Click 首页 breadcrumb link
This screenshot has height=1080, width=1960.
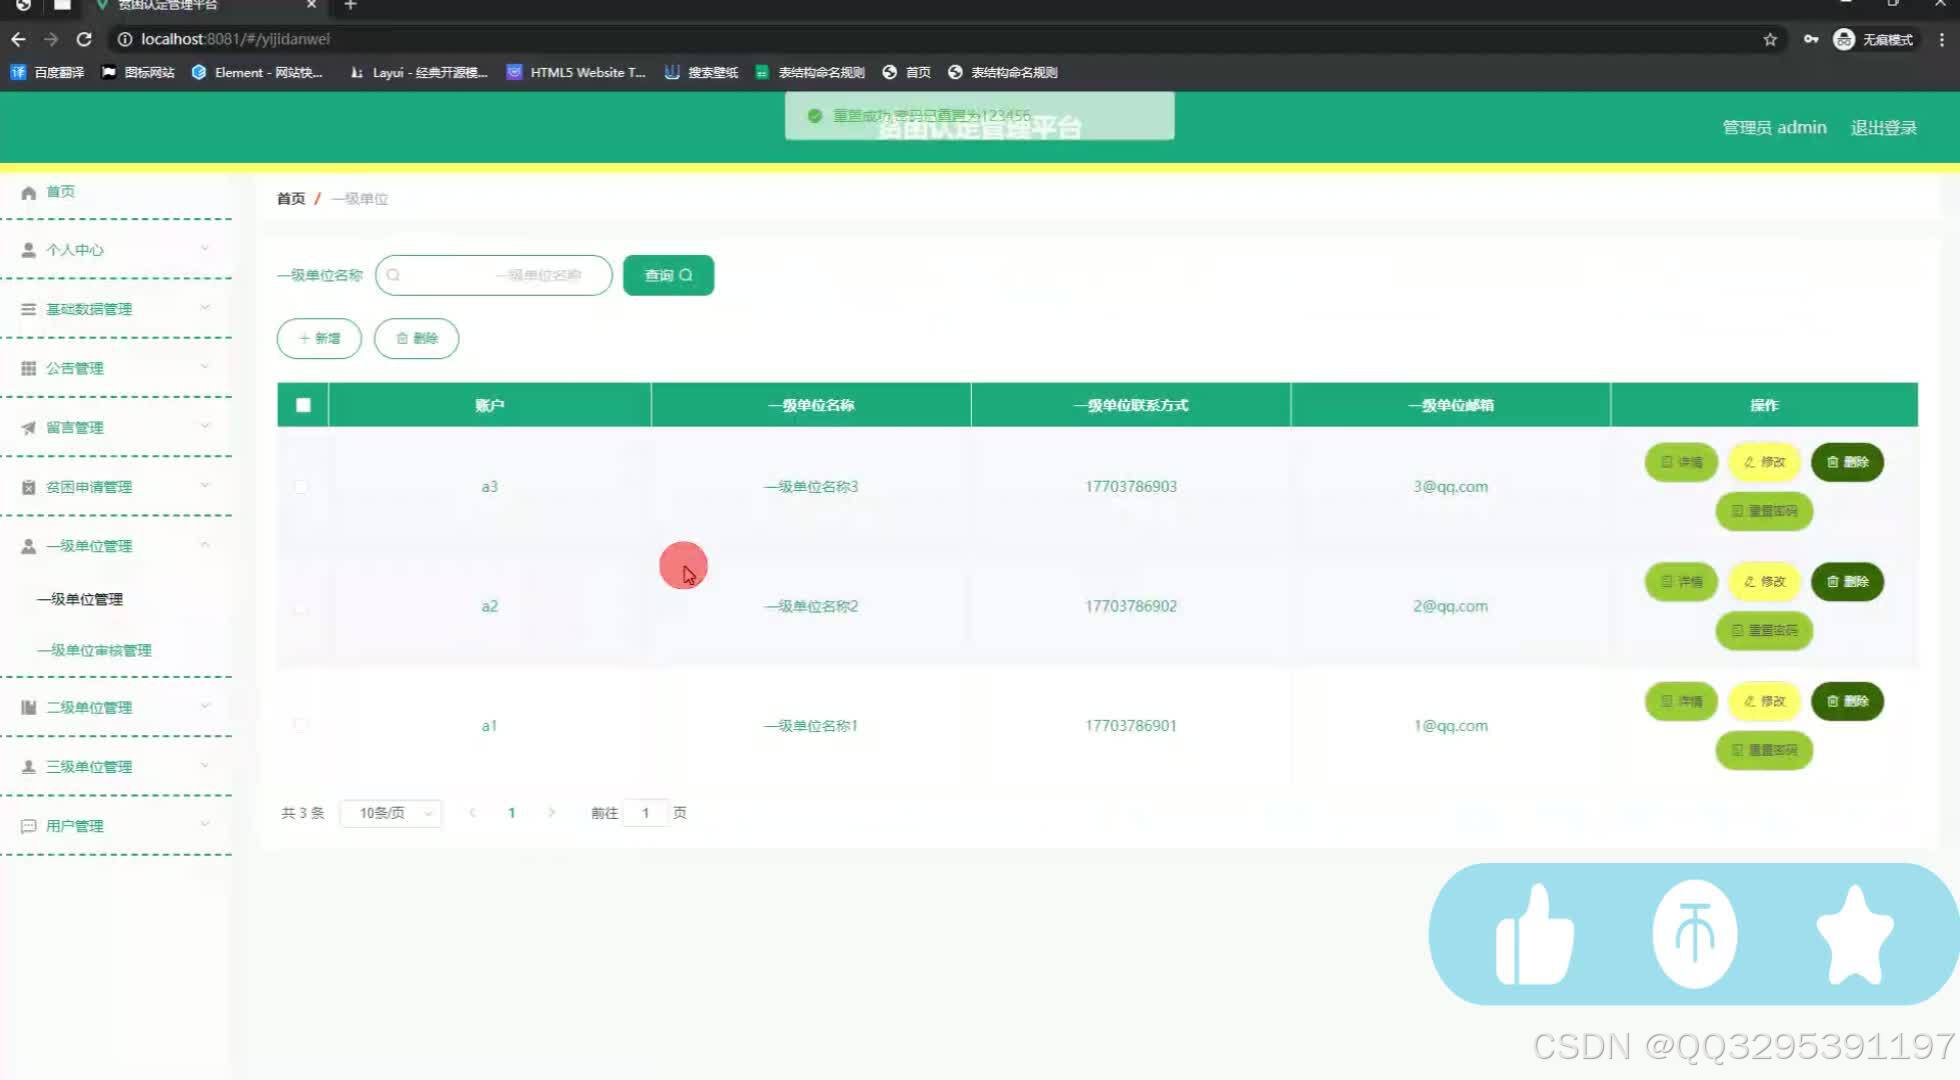pos(291,198)
